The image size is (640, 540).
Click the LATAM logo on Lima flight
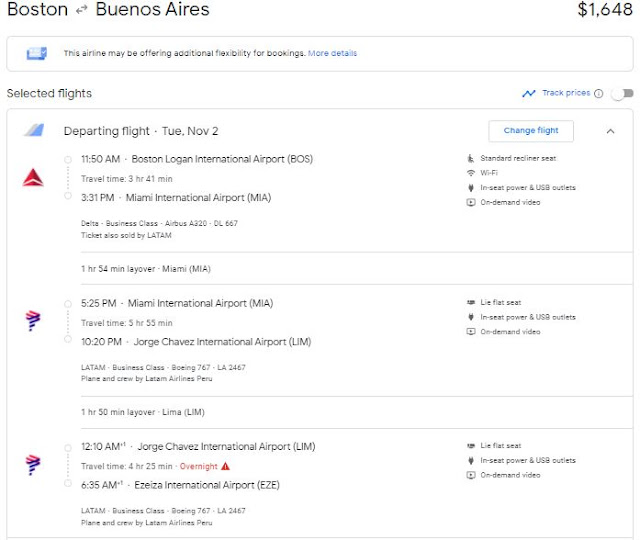click(x=33, y=464)
